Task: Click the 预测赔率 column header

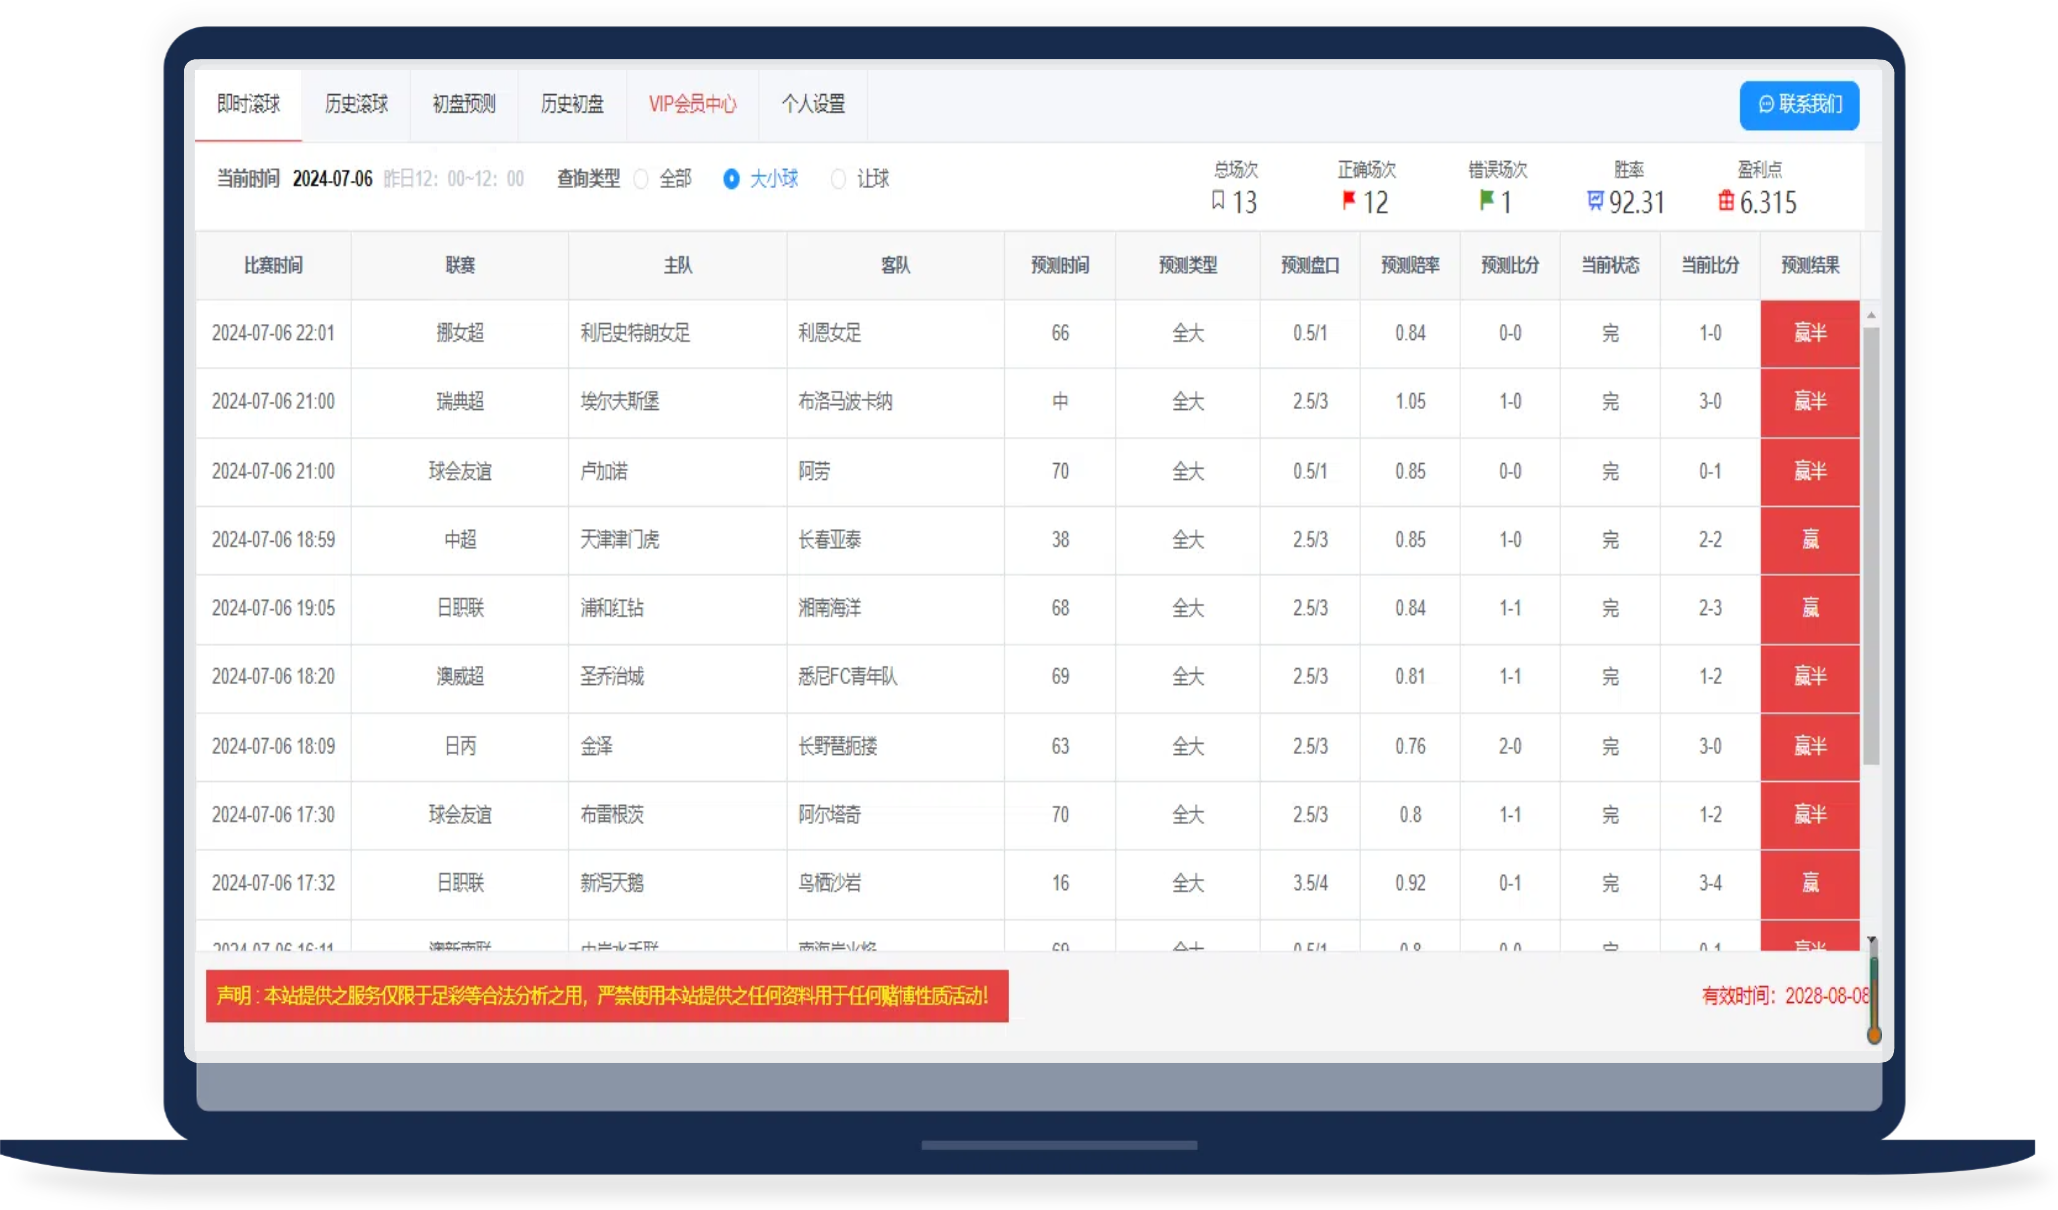Action: click(x=1410, y=265)
